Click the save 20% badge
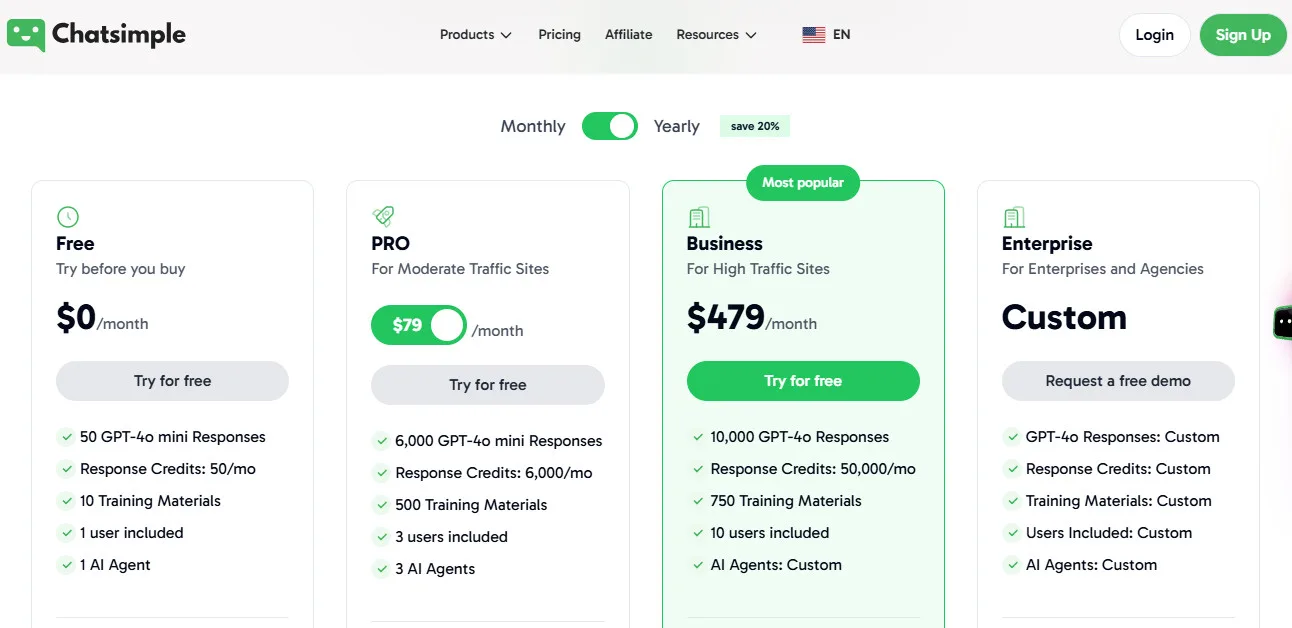Image resolution: width=1292 pixels, height=628 pixels. [754, 126]
